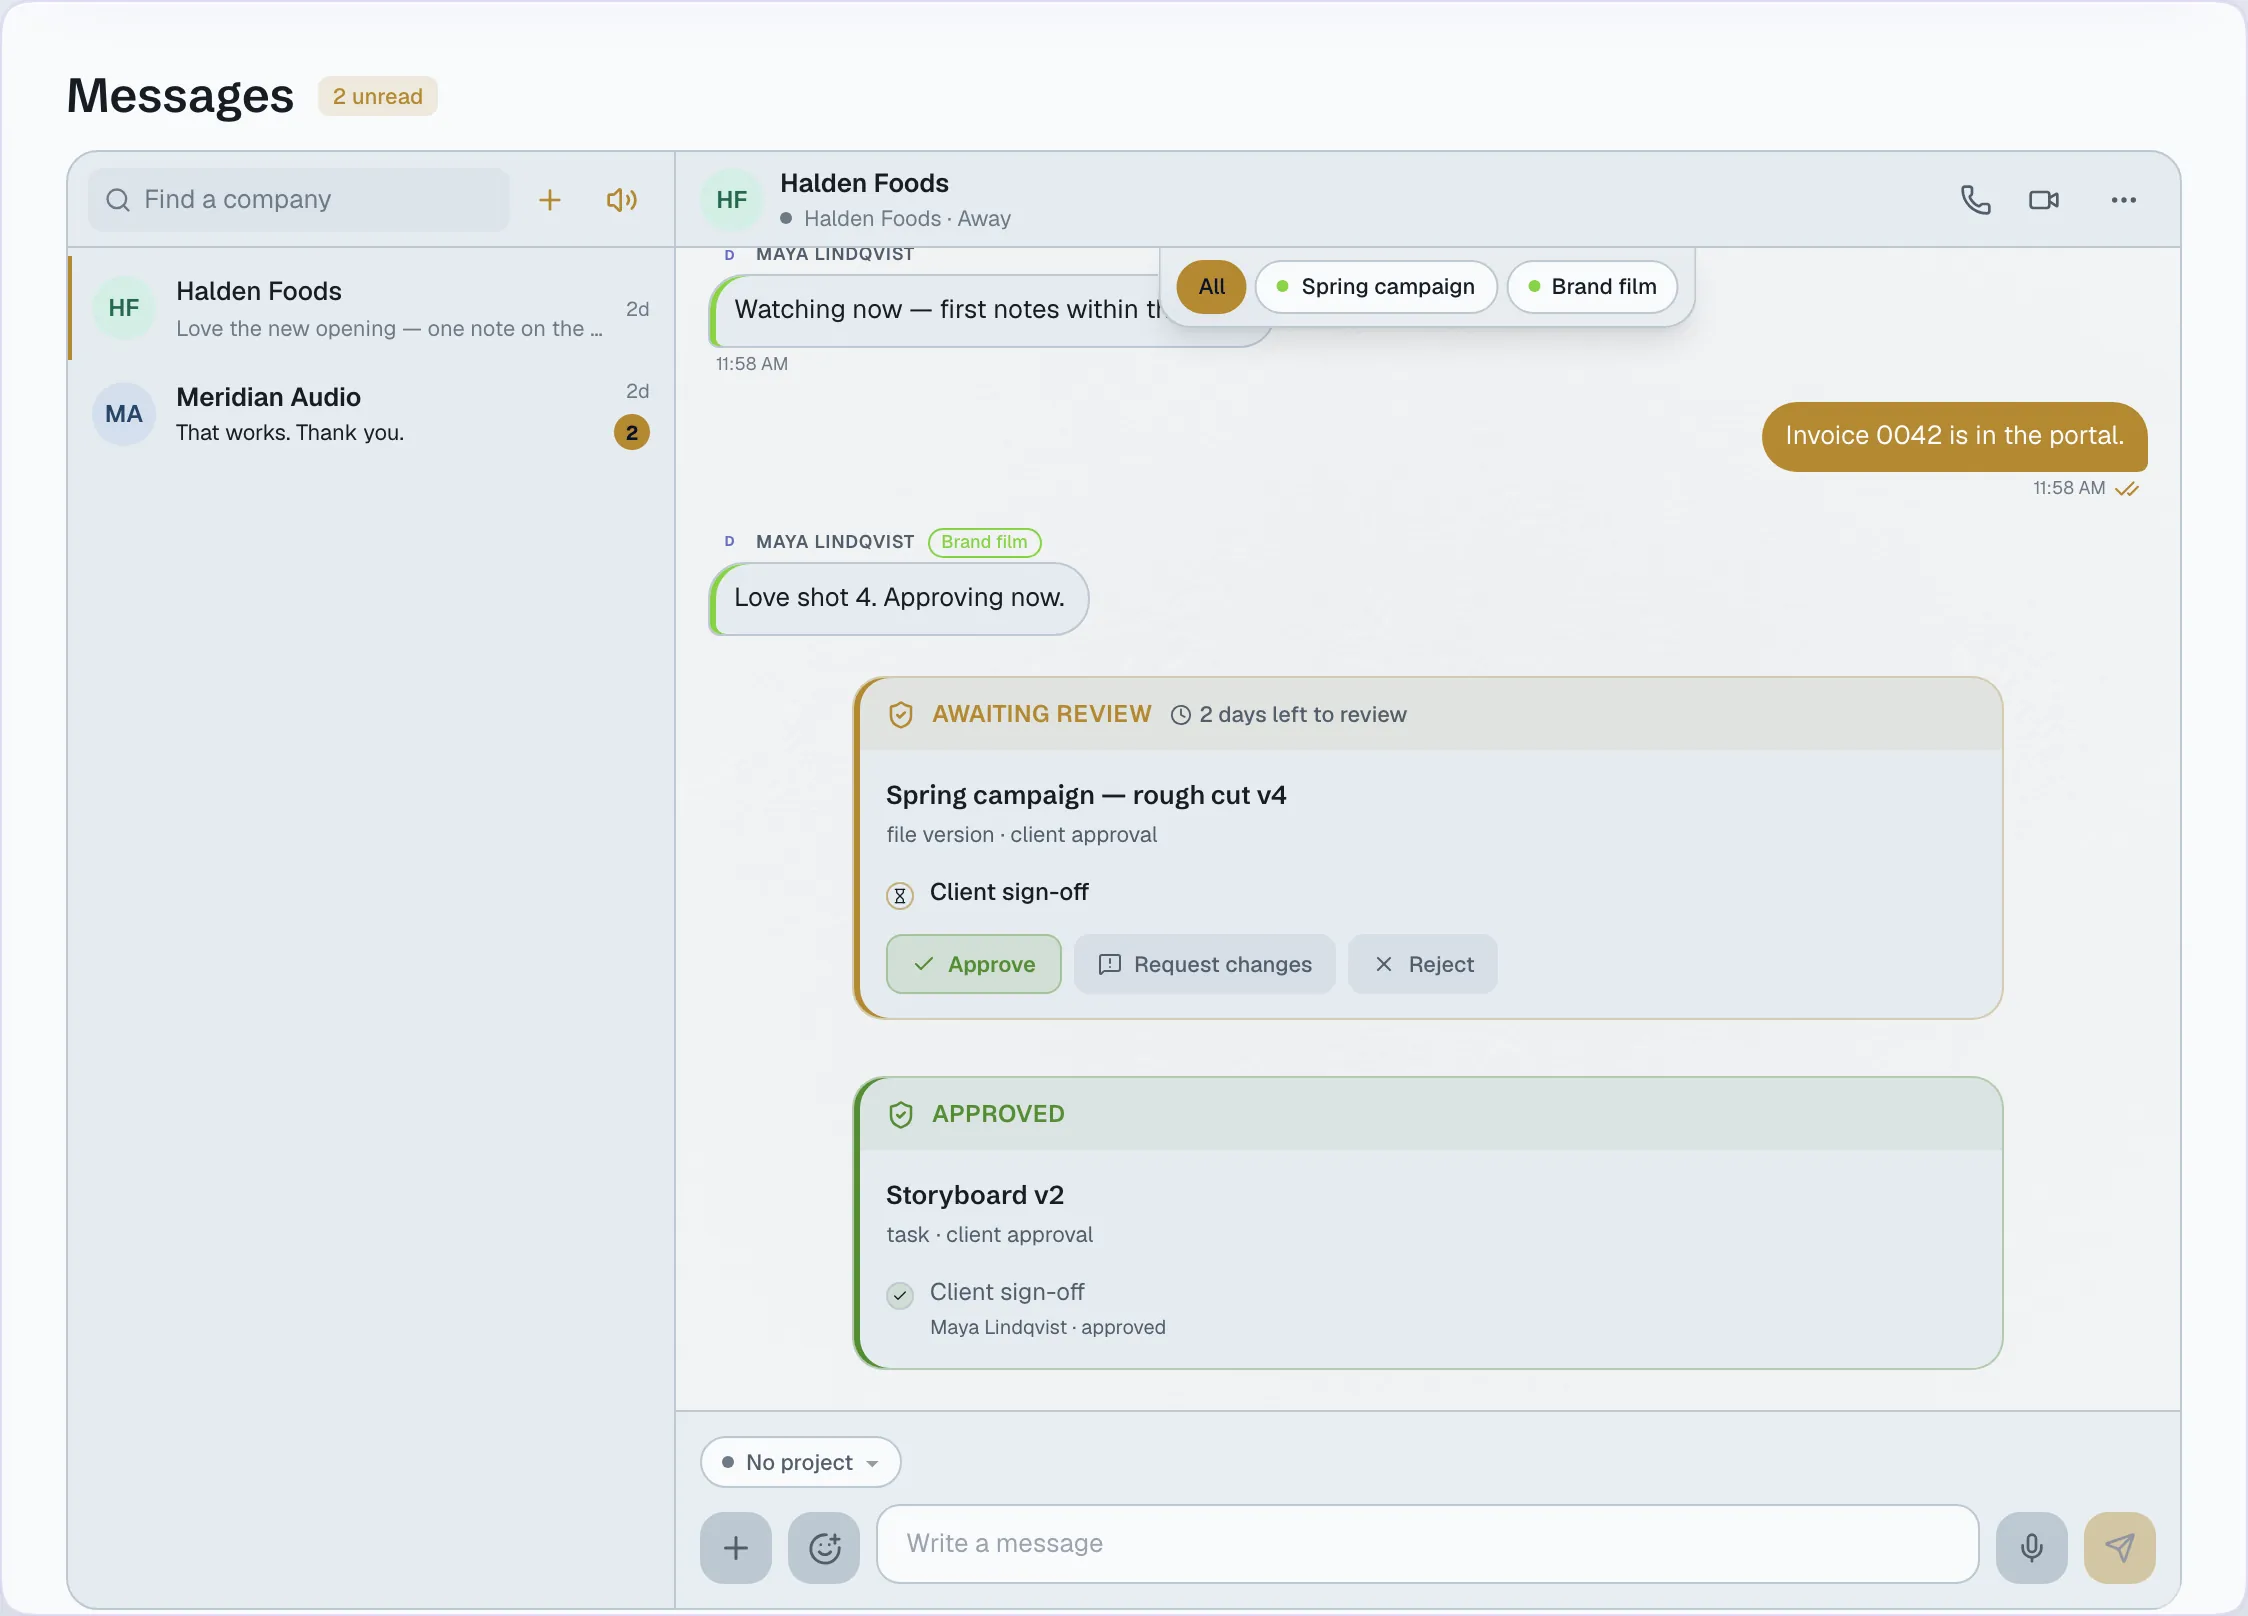The height and width of the screenshot is (1616, 2248).
Task: Click 'Spring campaign — rough cut v4' title
Action: coord(1086,795)
